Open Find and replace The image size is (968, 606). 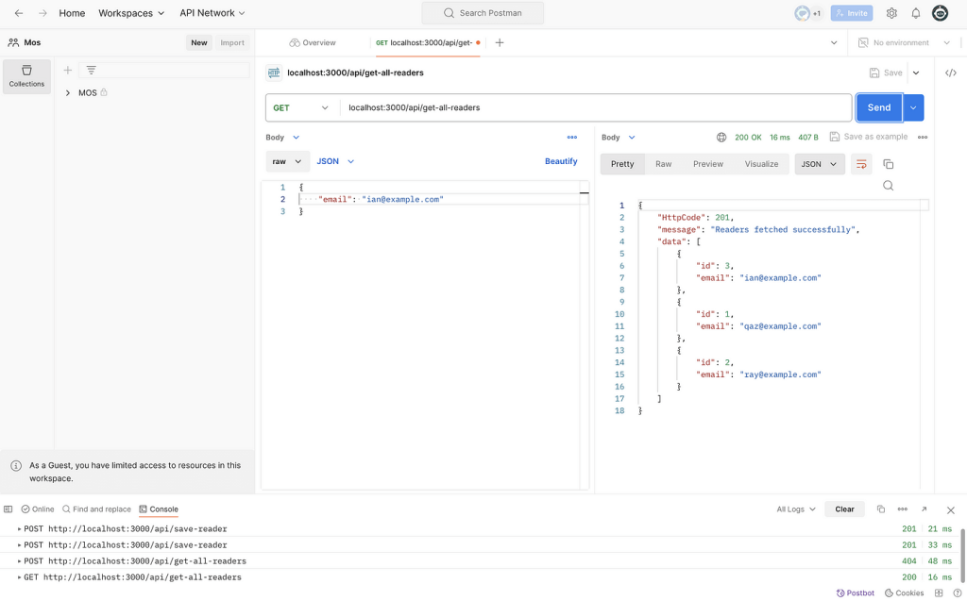pyautogui.click(x=96, y=509)
